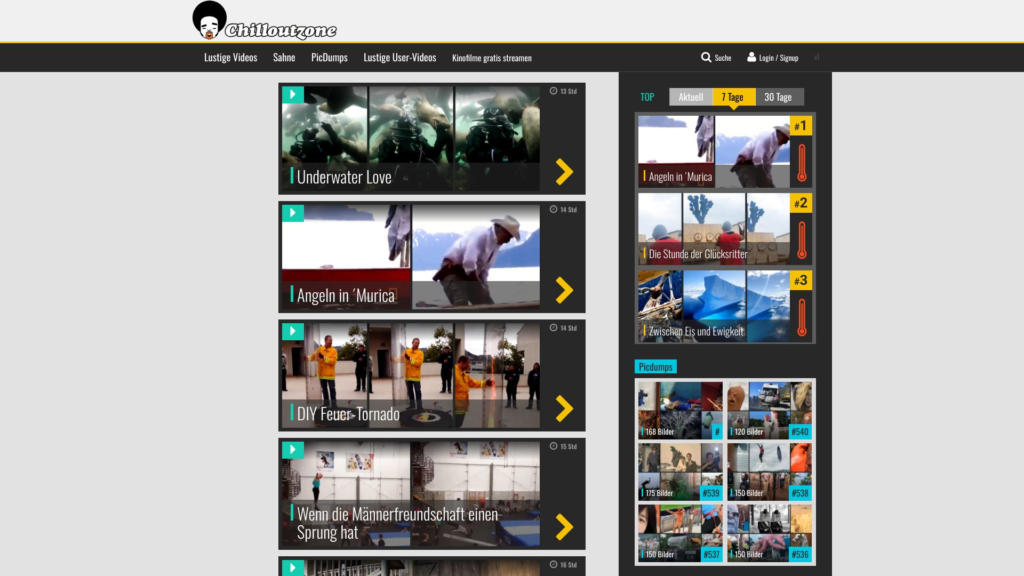Play the Angeln in 'Murica video icon

point(293,213)
